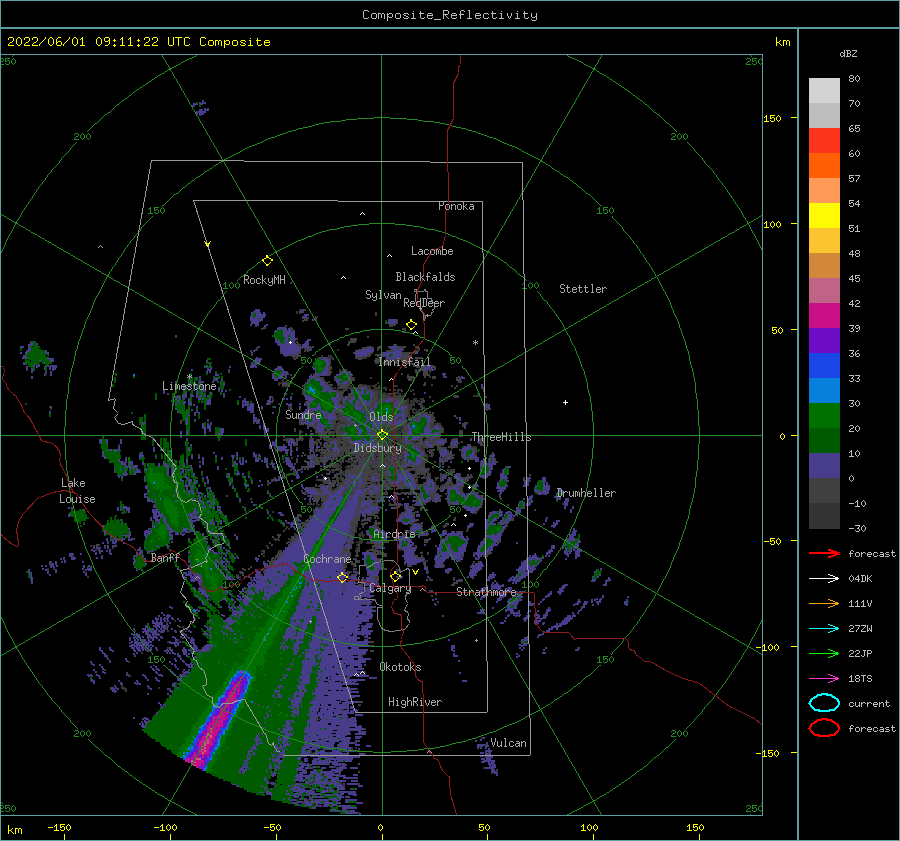Select the Olds label near radar center
Image resolution: width=900 pixels, height=841 pixels.
coord(381,417)
